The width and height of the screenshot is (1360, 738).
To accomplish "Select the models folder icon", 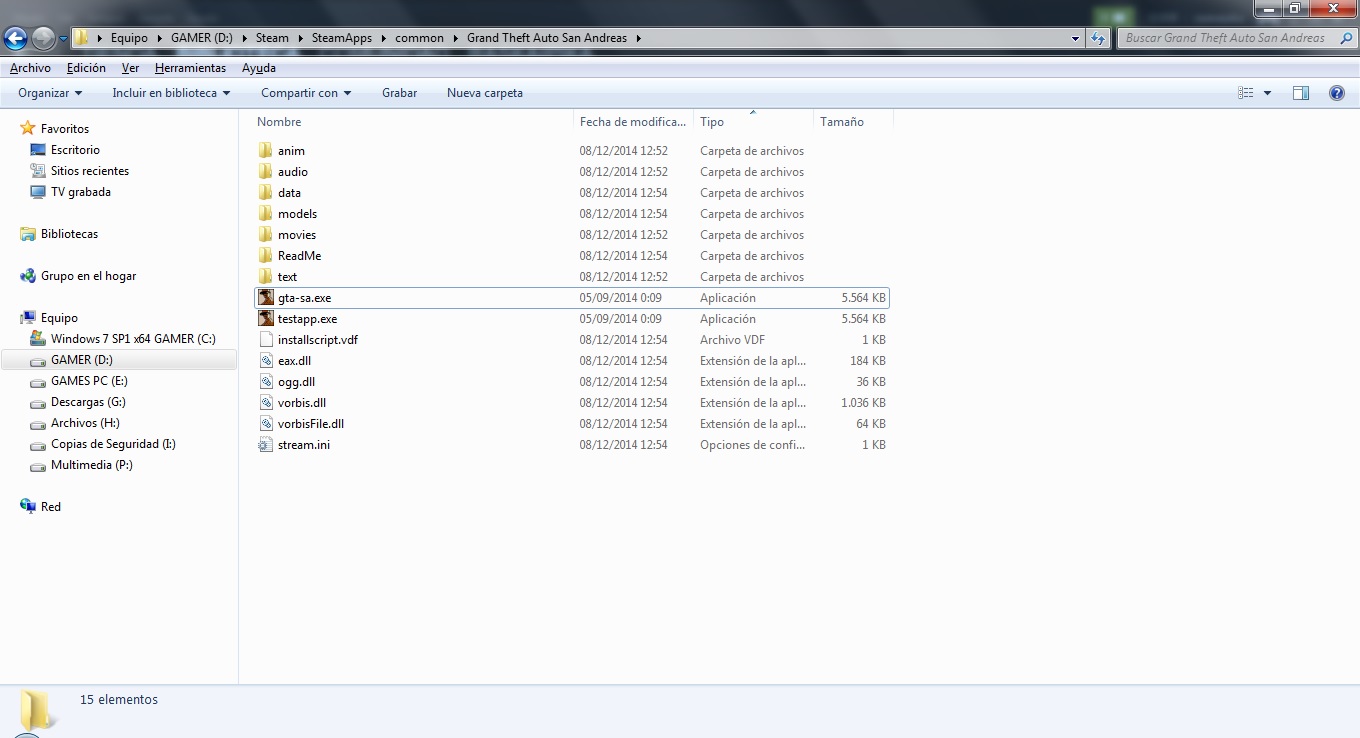I will click(x=265, y=214).
